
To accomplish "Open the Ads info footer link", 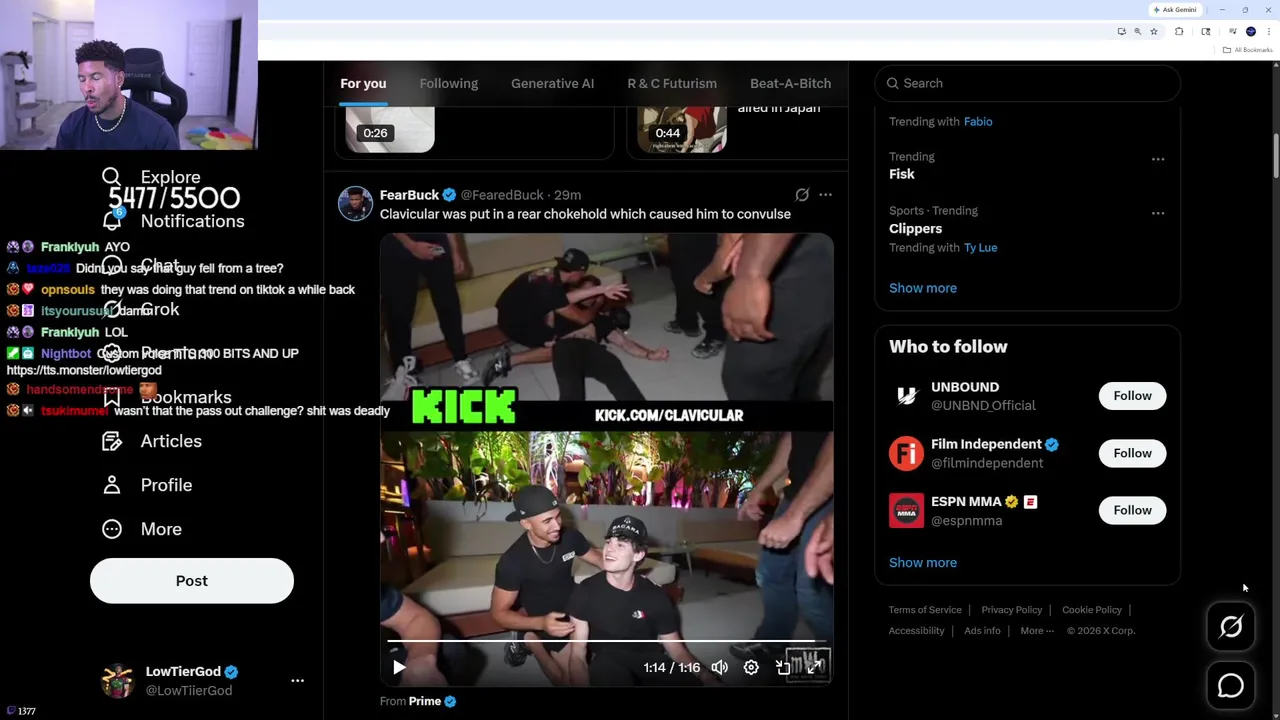I will pyautogui.click(x=982, y=631).
